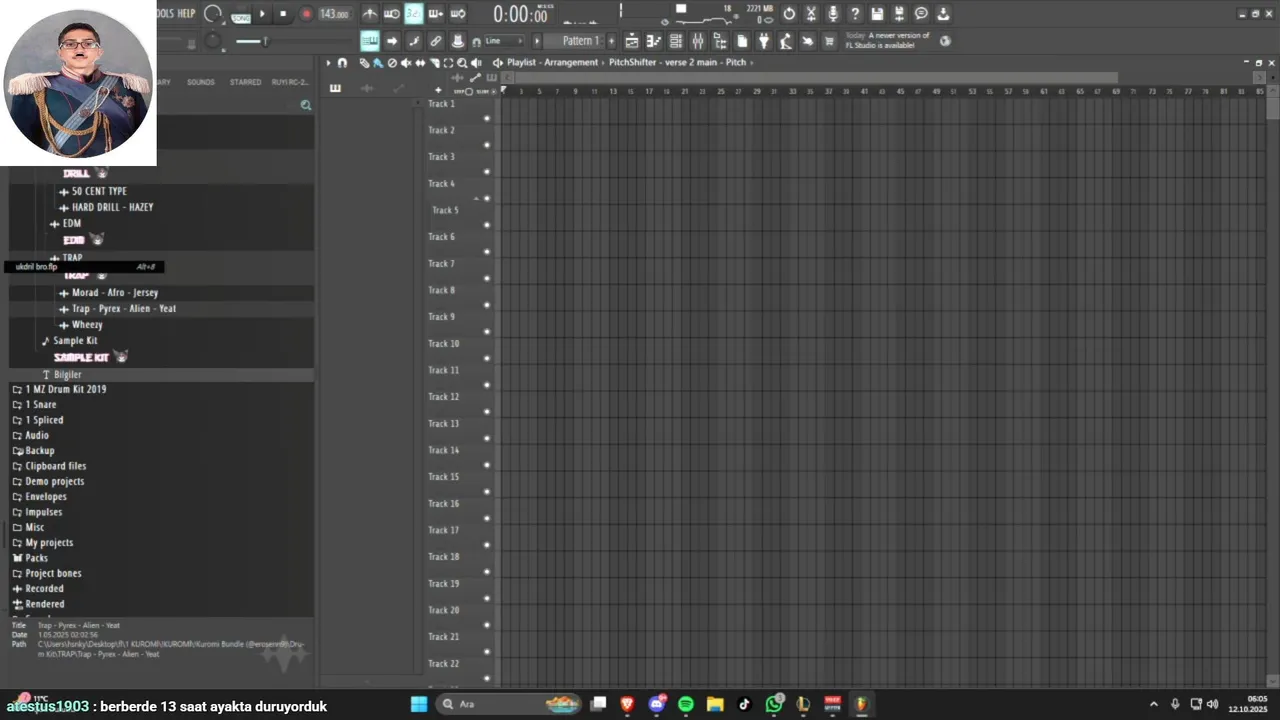
Task: Select the playlist playback speaker tool
Action: pos(476,63)
